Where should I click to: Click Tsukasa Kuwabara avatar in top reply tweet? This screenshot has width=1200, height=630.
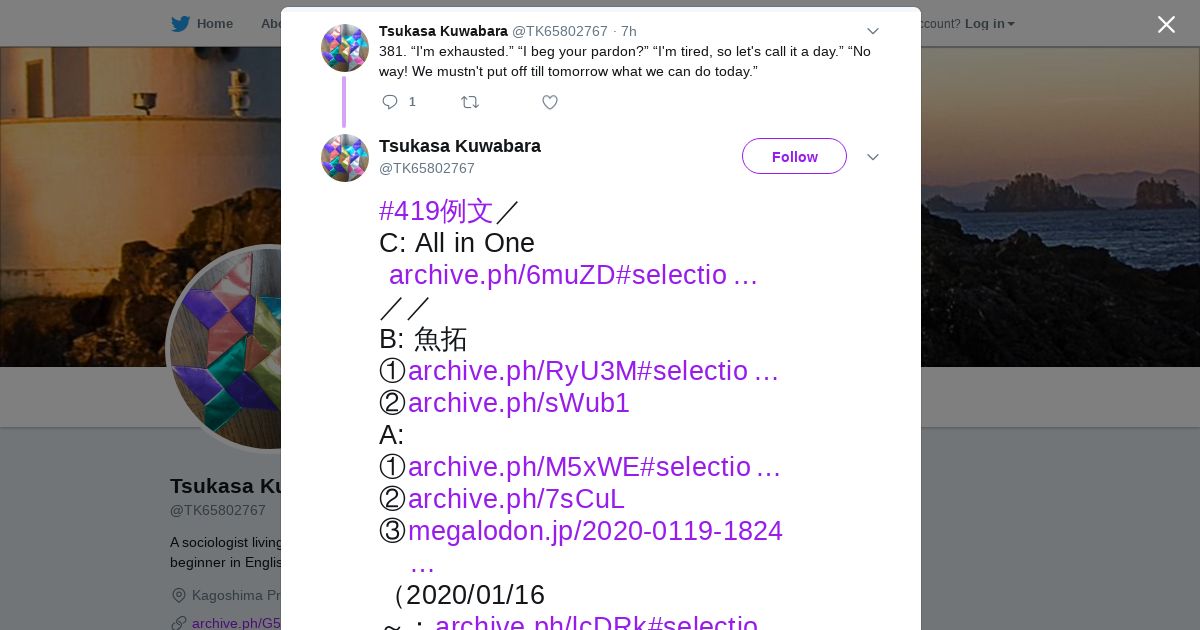345,48
